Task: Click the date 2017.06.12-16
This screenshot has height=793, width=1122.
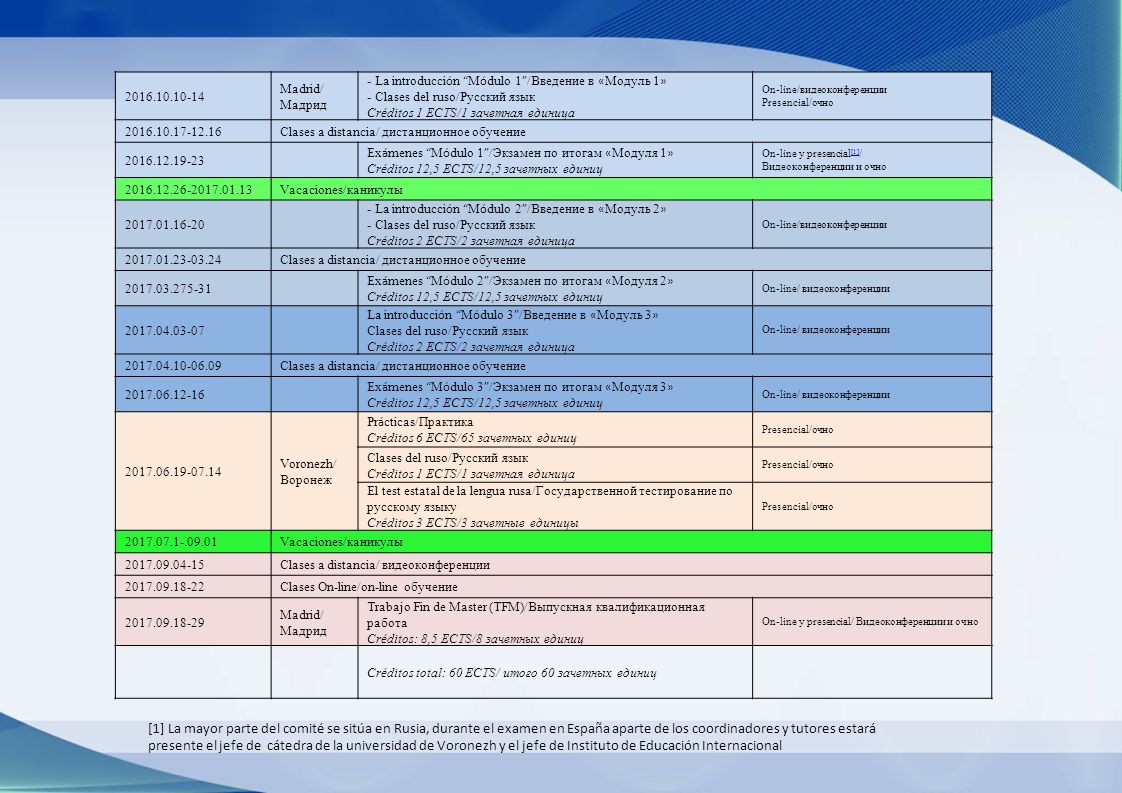Action: pyautogui.click(x=165, y=394)
